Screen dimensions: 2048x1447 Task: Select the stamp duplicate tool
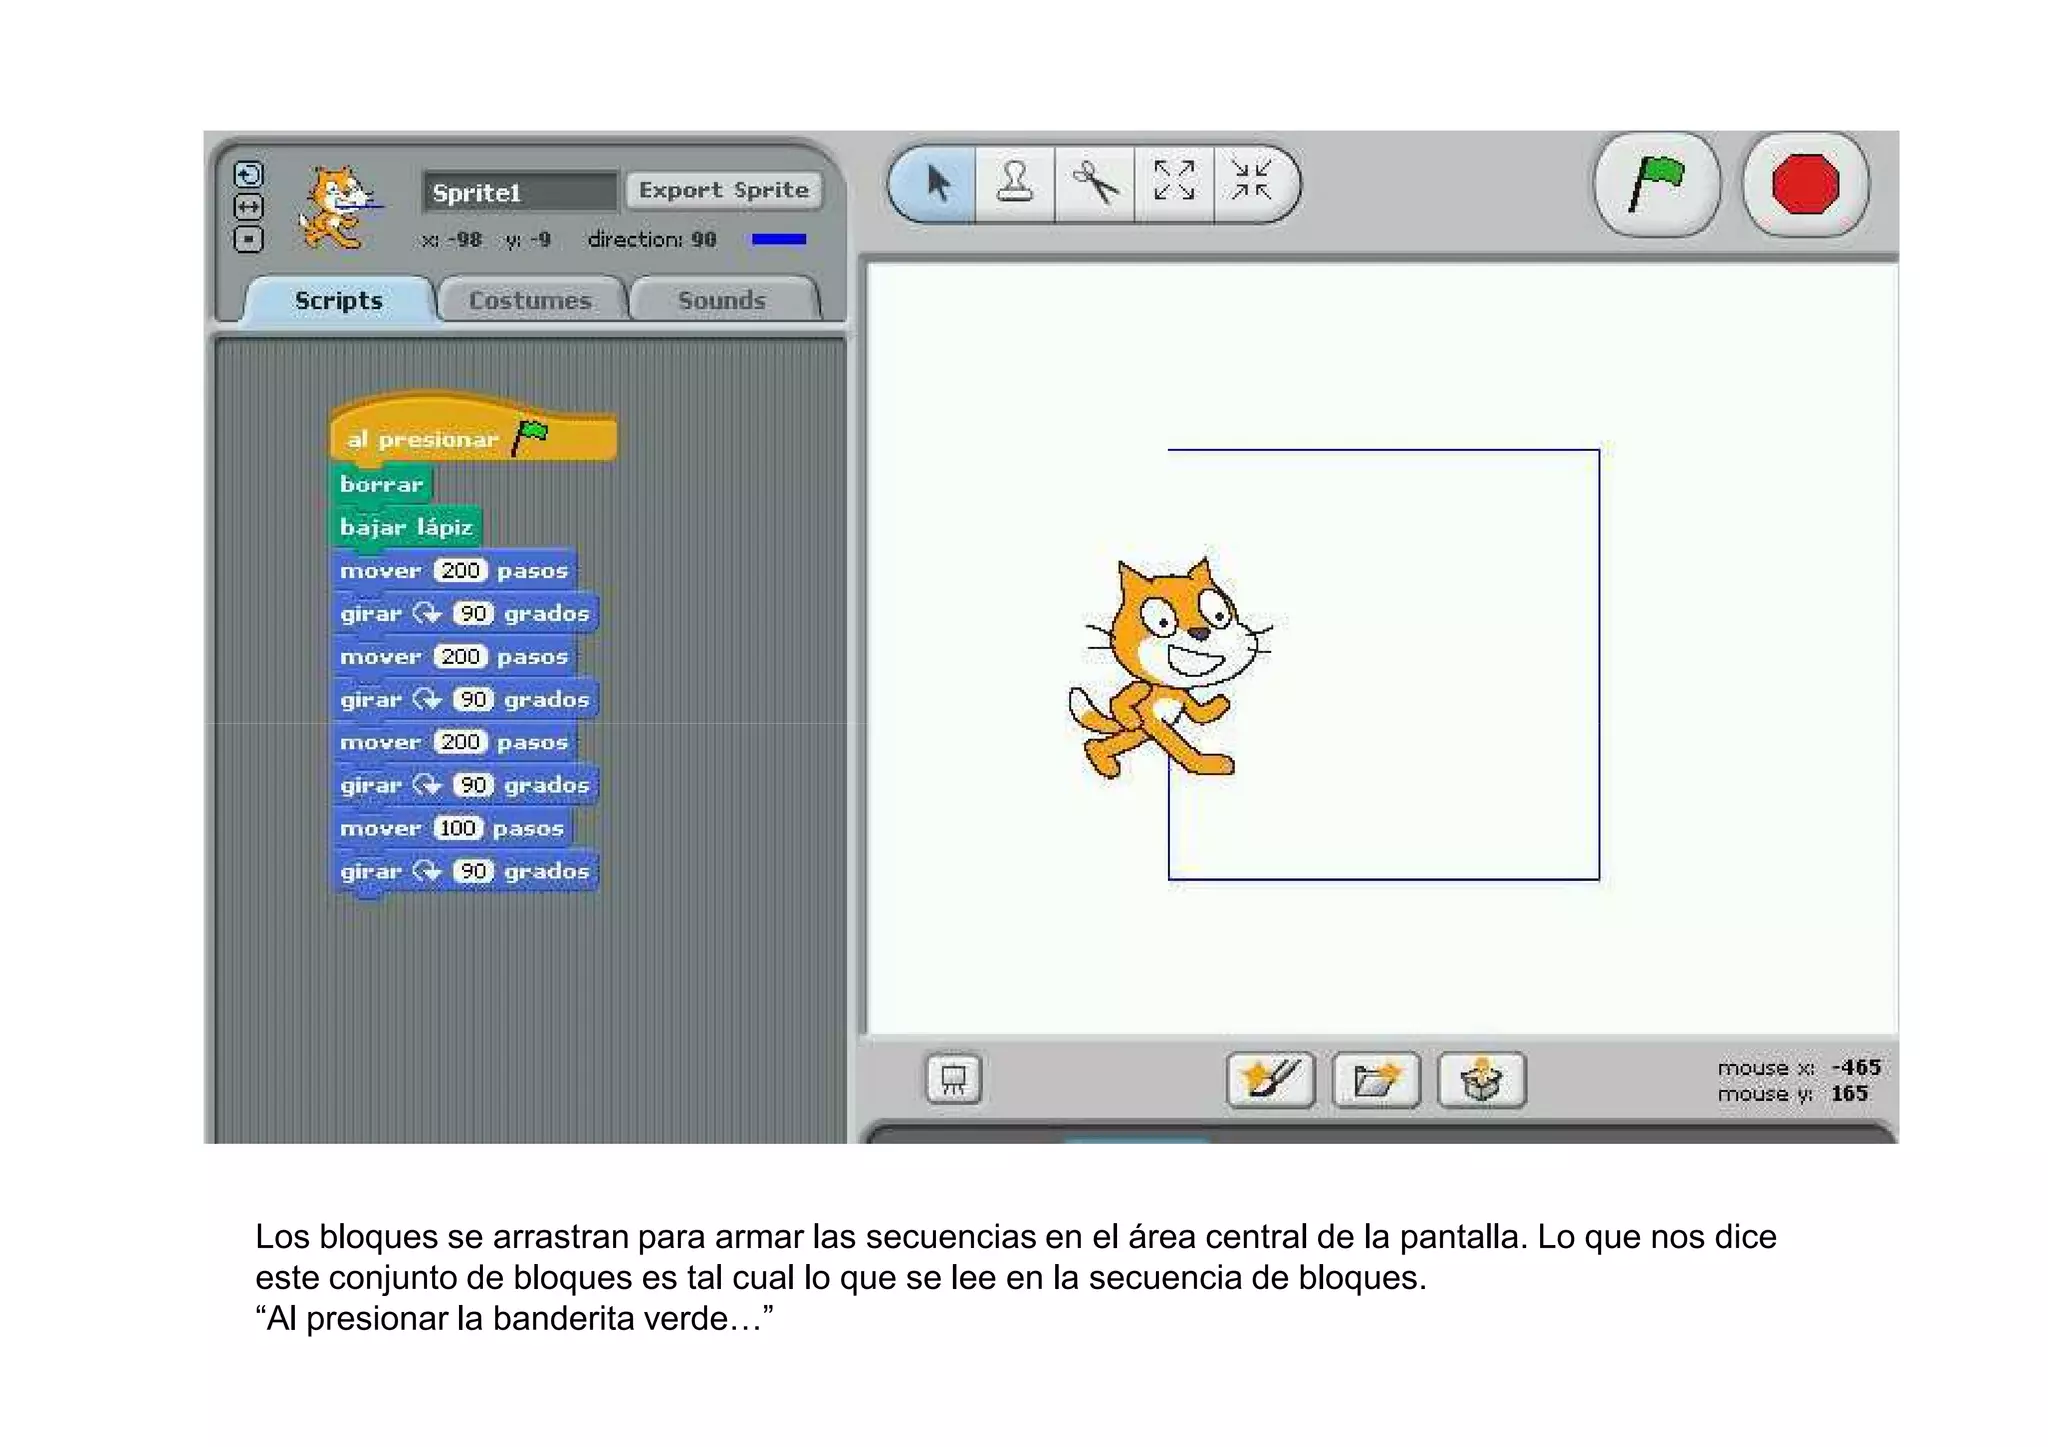(1015, 184)
